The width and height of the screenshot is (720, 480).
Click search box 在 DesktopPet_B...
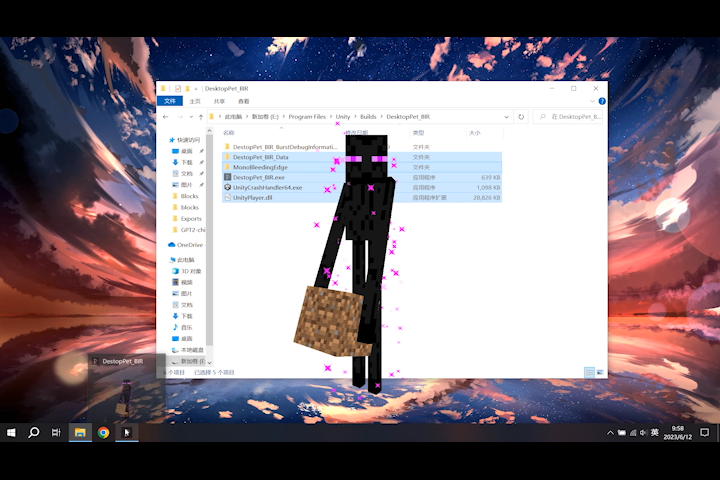pos(568,117)
